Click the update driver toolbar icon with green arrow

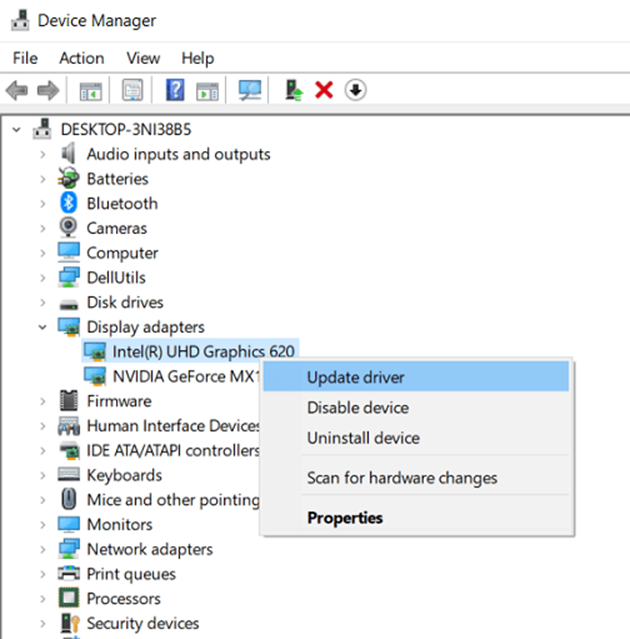[x=293, y=90]
